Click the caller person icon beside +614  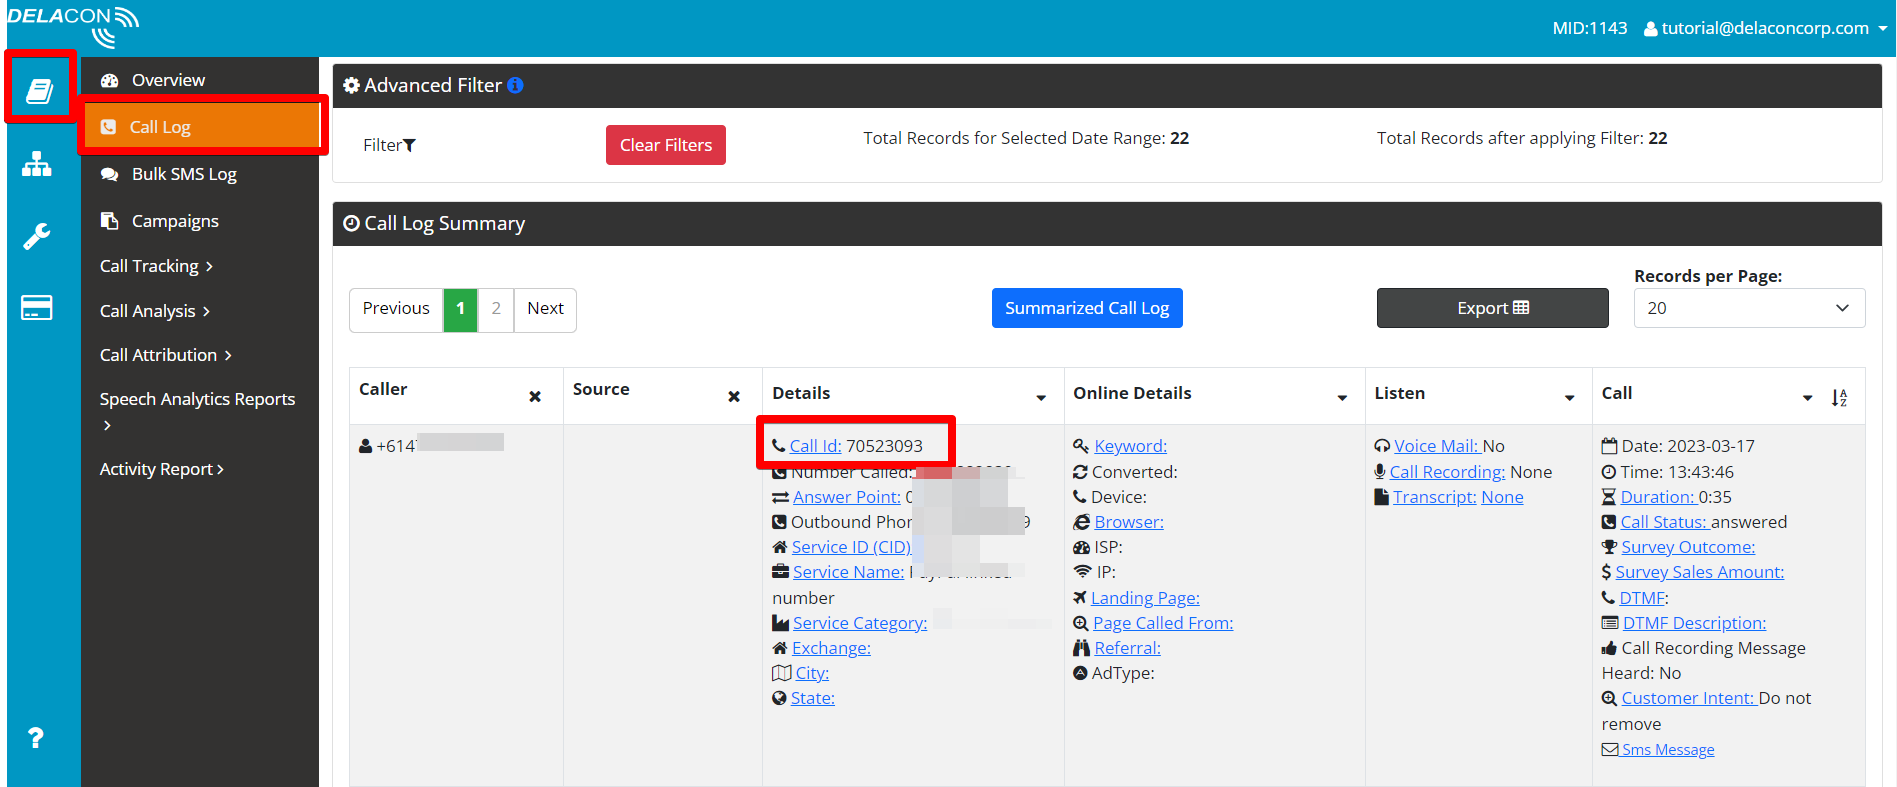coord(366,446)
